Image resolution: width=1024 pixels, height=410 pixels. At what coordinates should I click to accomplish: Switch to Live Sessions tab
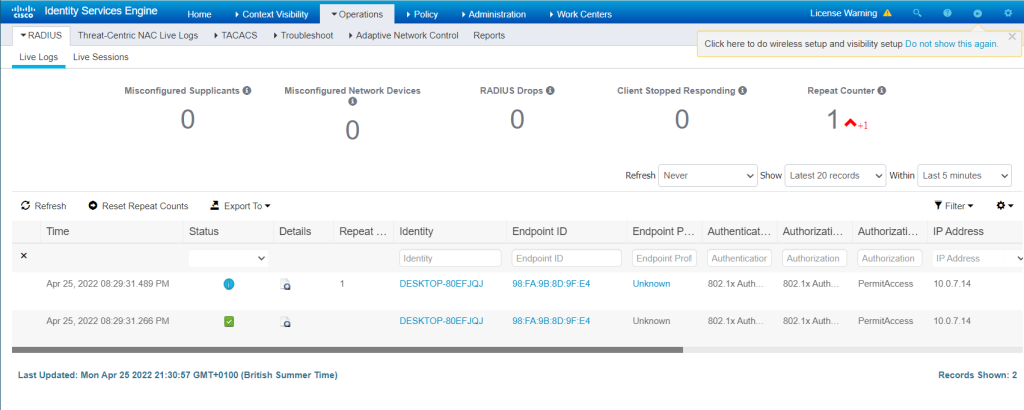click(101, 57)
